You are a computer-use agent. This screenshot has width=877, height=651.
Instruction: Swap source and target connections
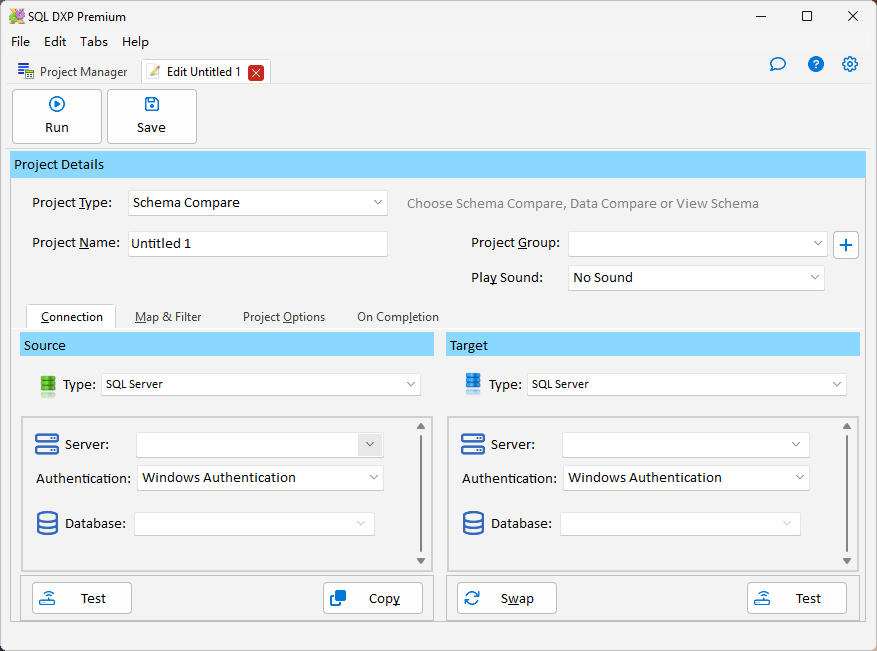[x=507, y=598]
